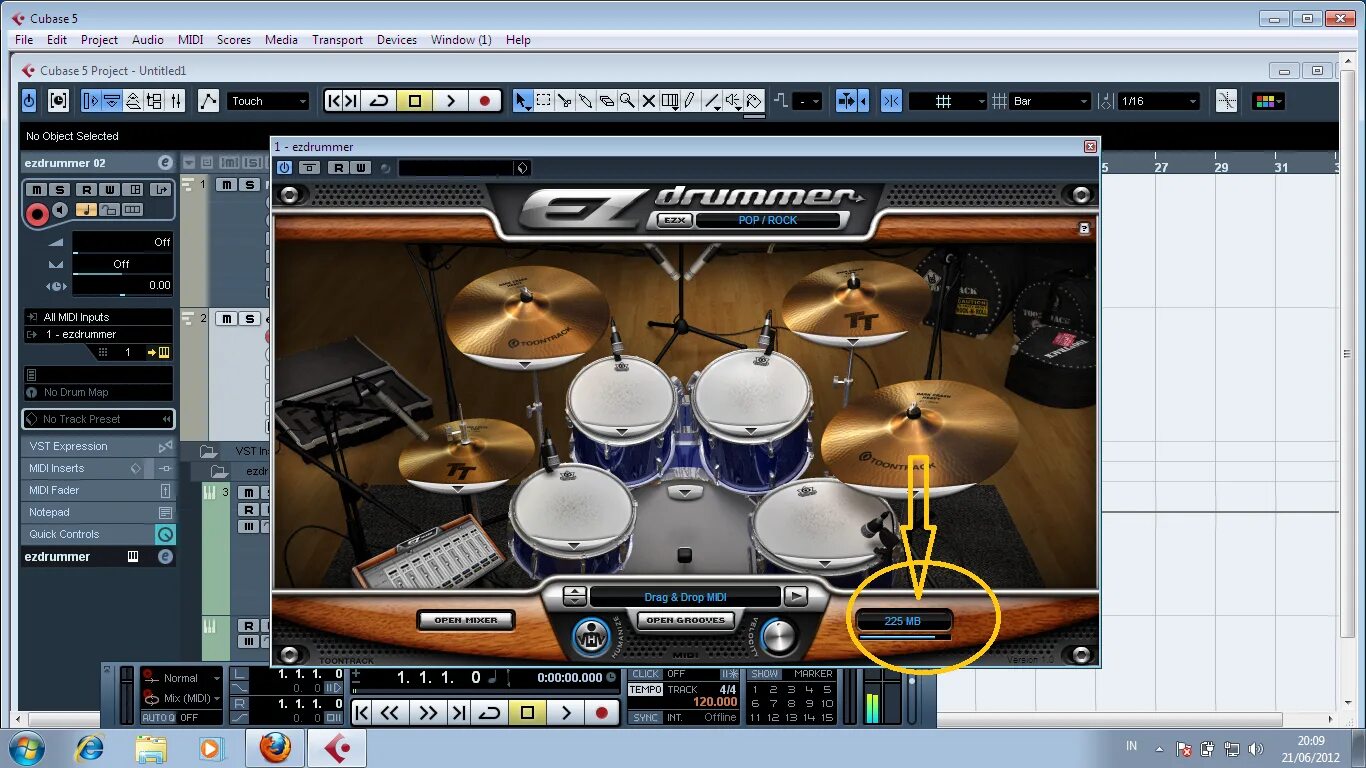Click the Velocity knob in EZdrummer
1366x768 pixels.
click(x=779, y=636)
